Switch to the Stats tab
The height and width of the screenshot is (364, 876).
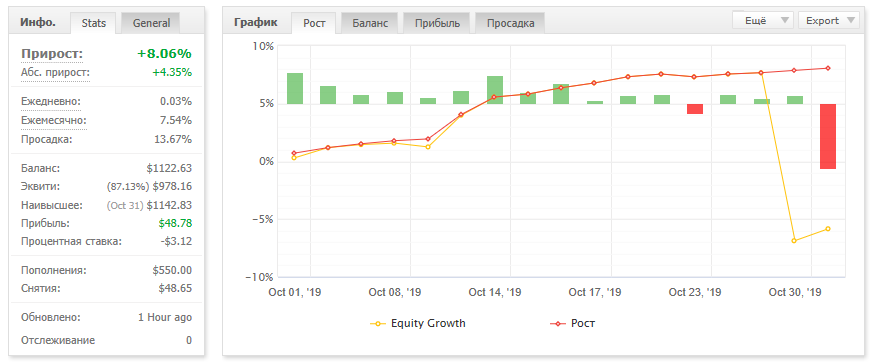coord(94,23)
